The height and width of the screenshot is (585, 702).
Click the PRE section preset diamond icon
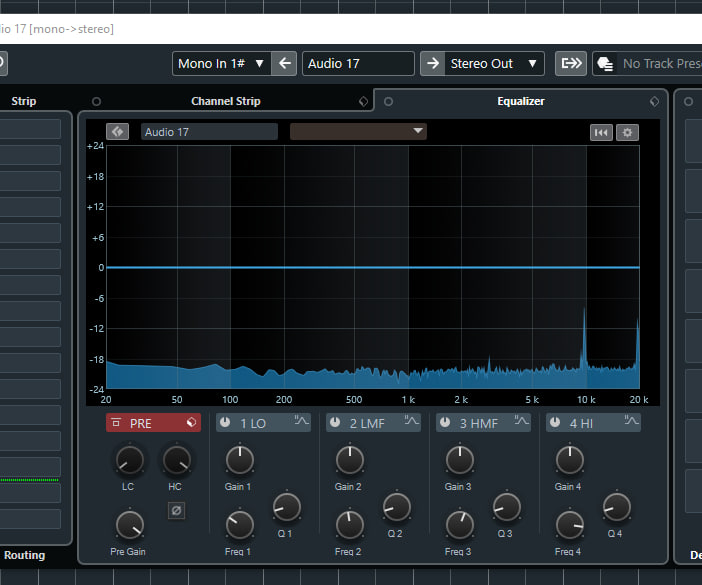point(191,422)
